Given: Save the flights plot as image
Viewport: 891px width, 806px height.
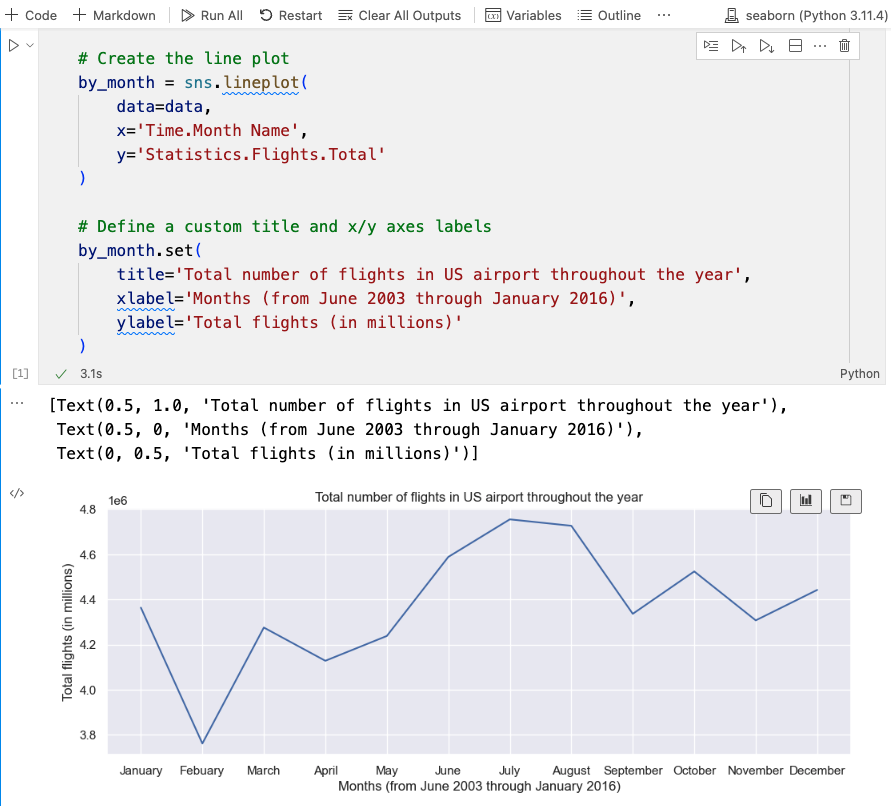Looking at the screenshot, I should (x=845, y=500).
